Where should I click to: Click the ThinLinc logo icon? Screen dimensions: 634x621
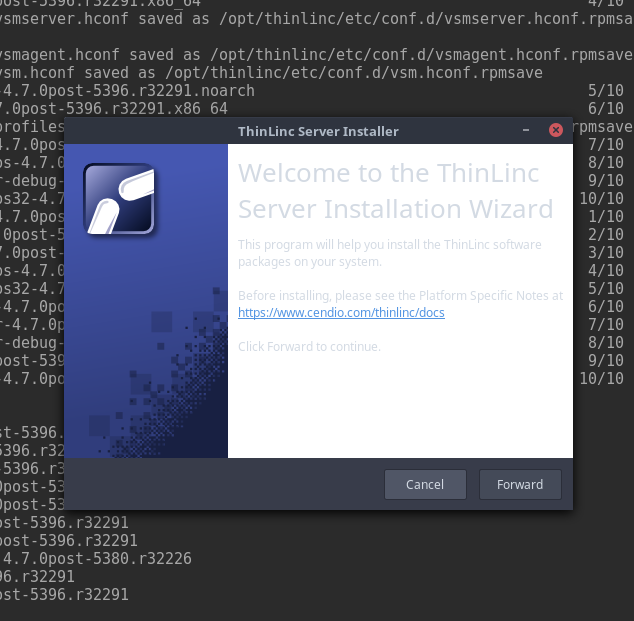coord(119,199)
